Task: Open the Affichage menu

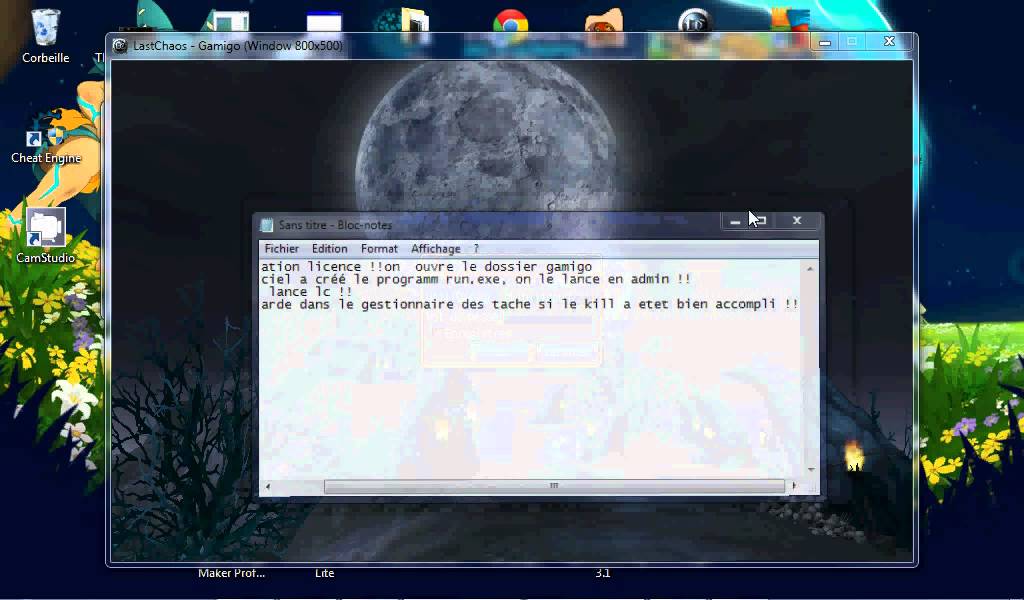Action: tap(436, 249)
